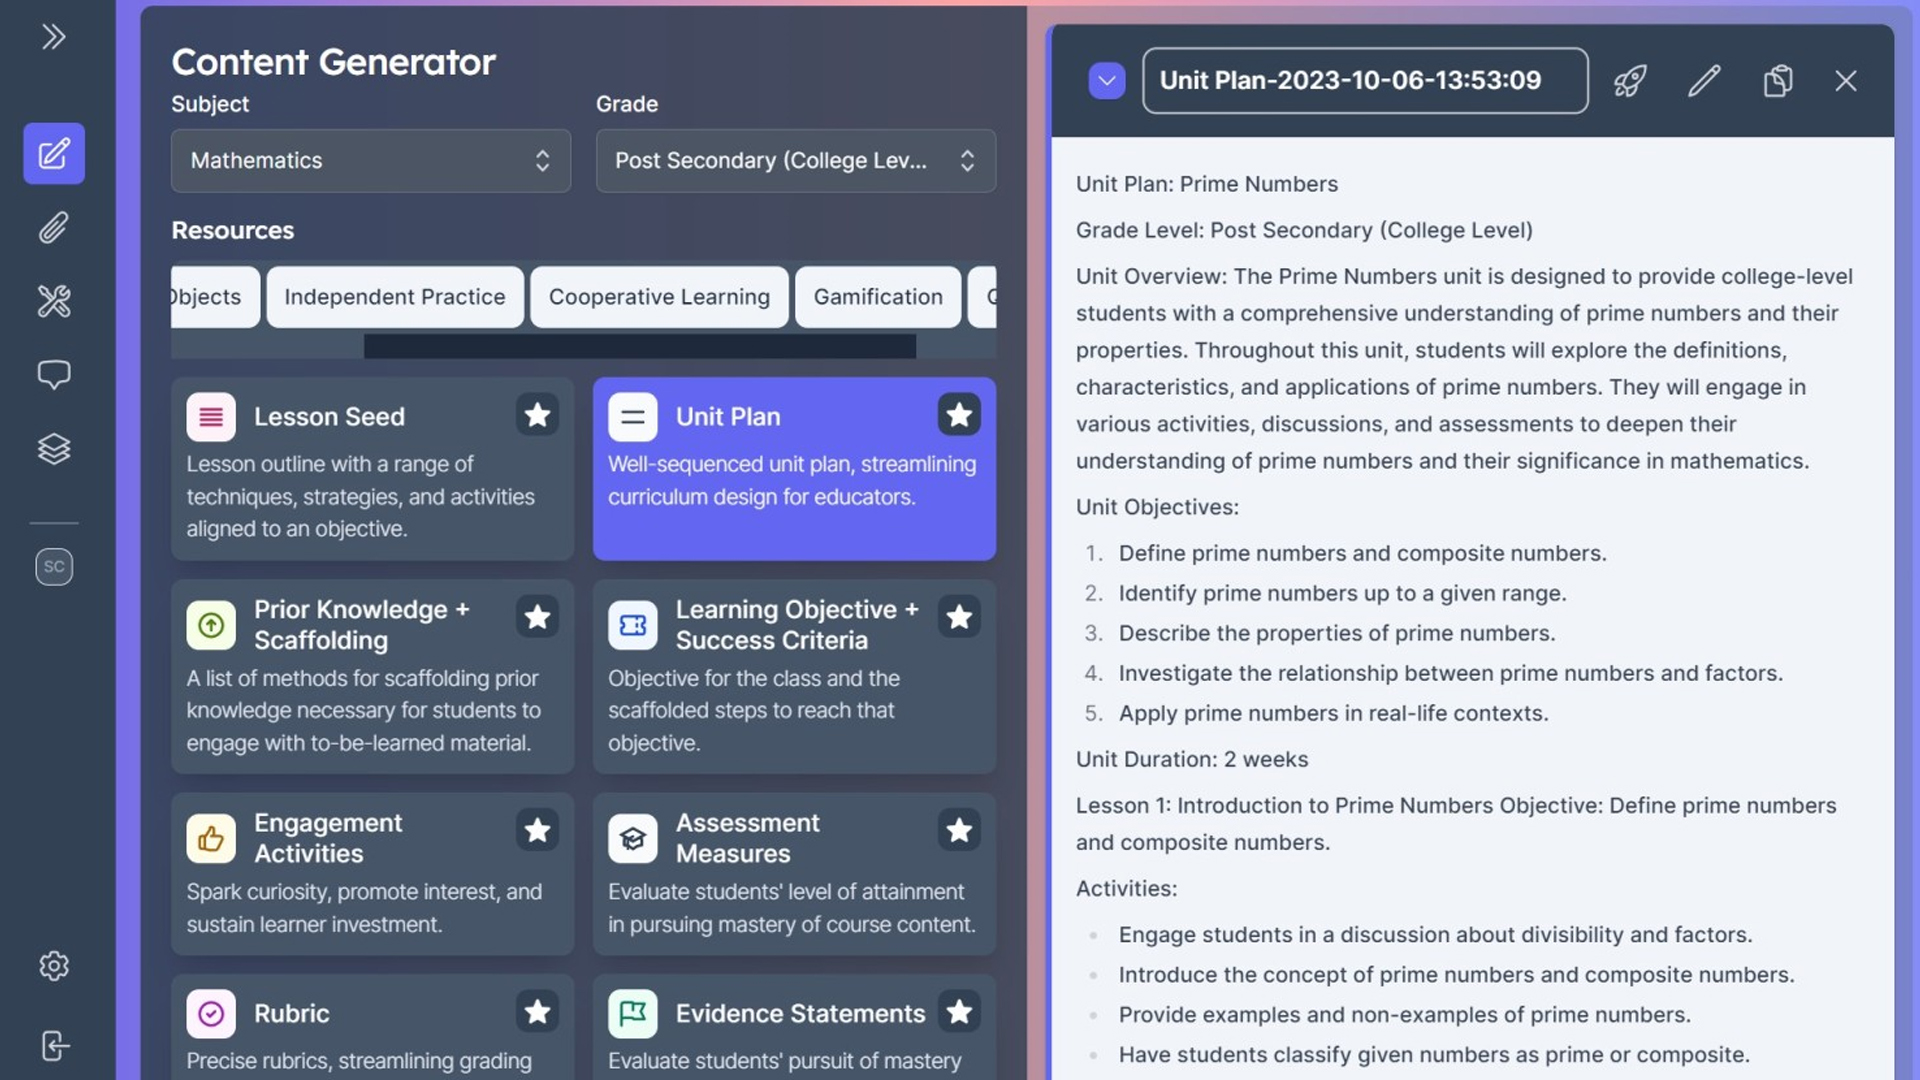1920x1080 pixels.
Task: Expand the left sidebar with double chevron
Action: pos(54,37)
